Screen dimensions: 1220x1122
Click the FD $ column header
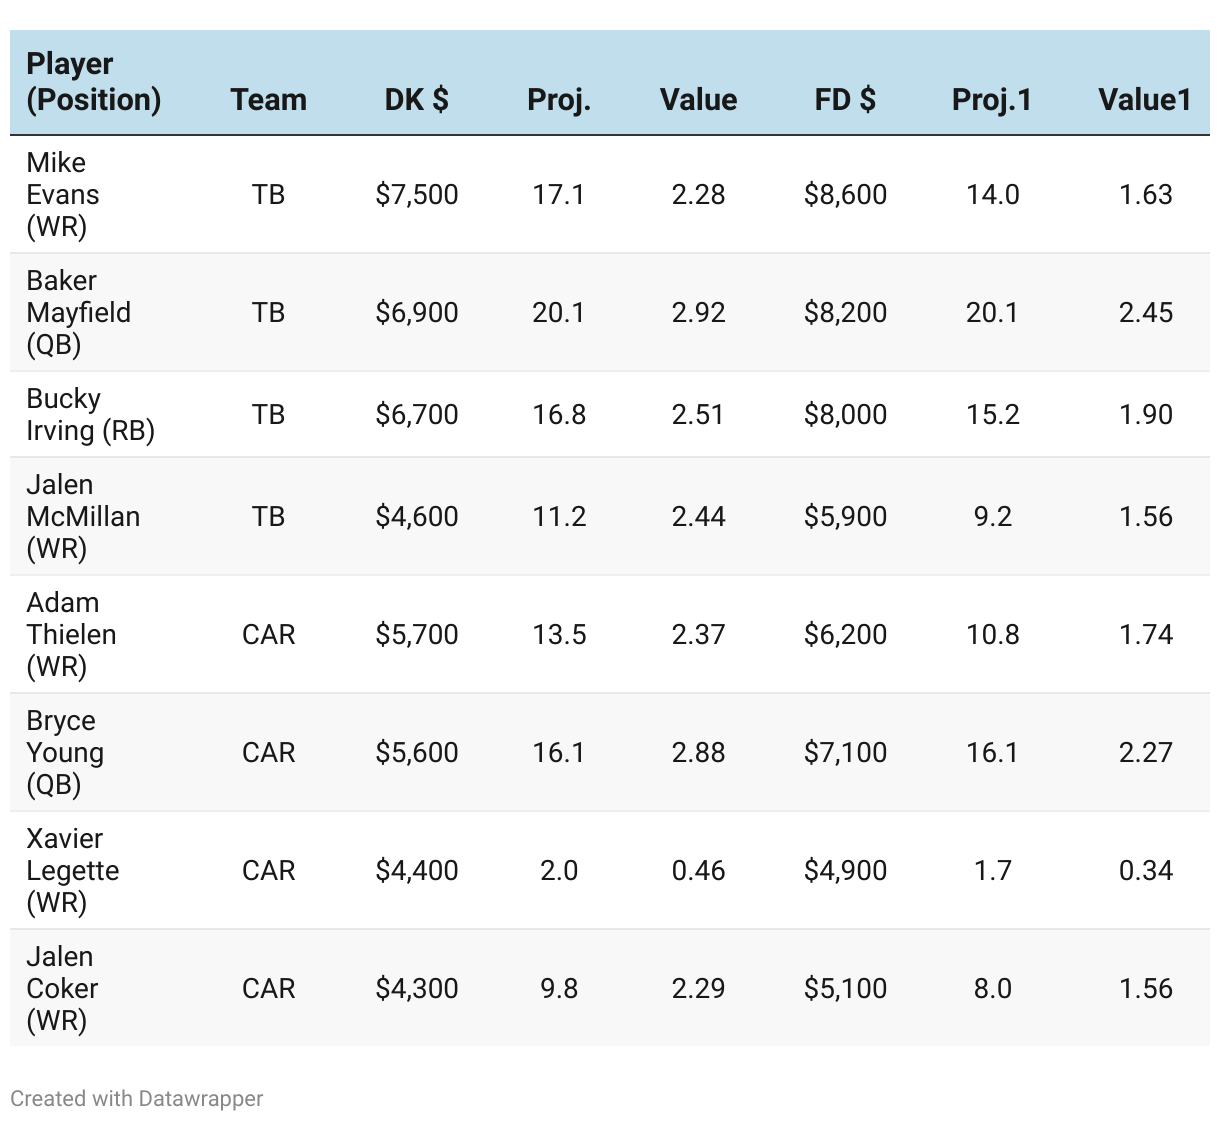point(845,100)
